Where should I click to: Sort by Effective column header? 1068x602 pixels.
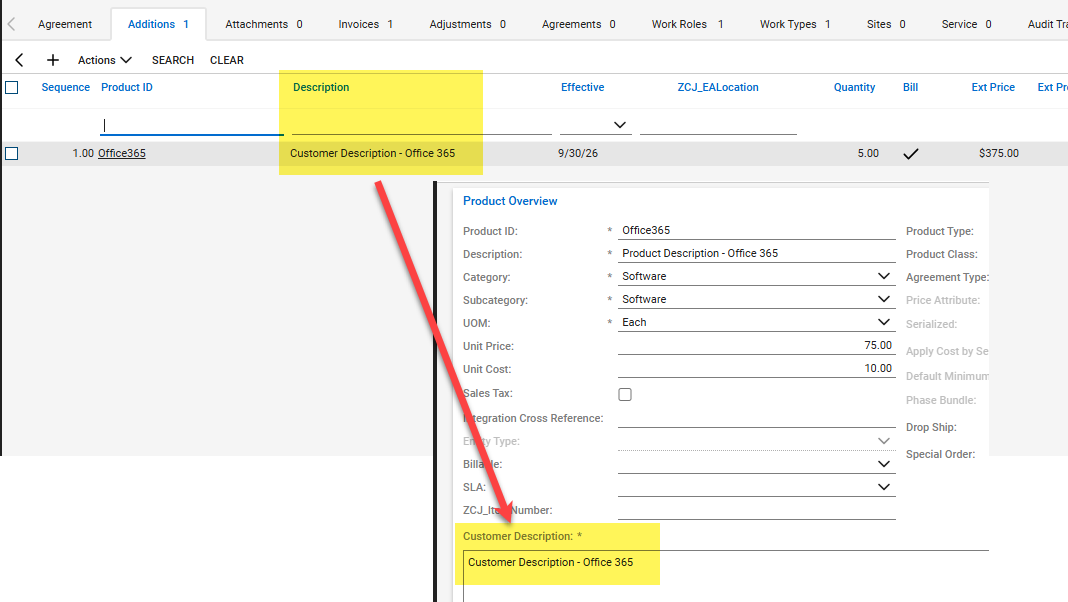click(x=582, y=87)
